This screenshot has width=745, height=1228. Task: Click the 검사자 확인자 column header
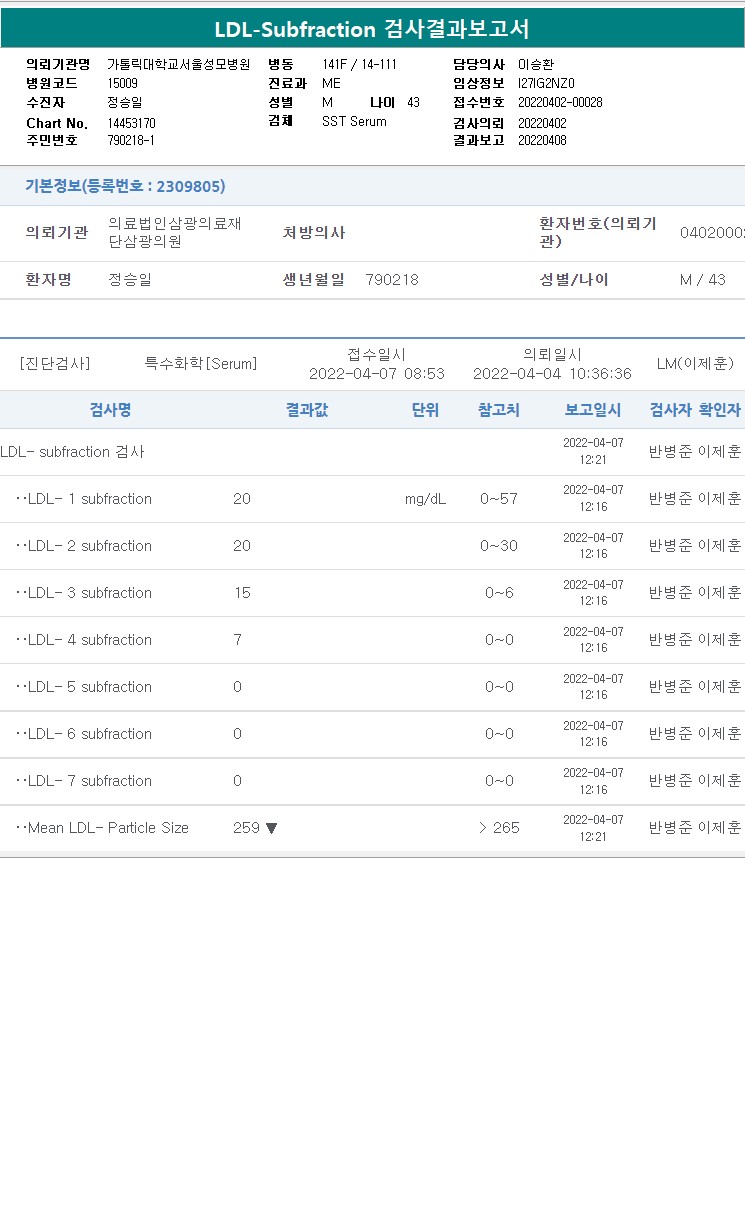coord(695,410)
